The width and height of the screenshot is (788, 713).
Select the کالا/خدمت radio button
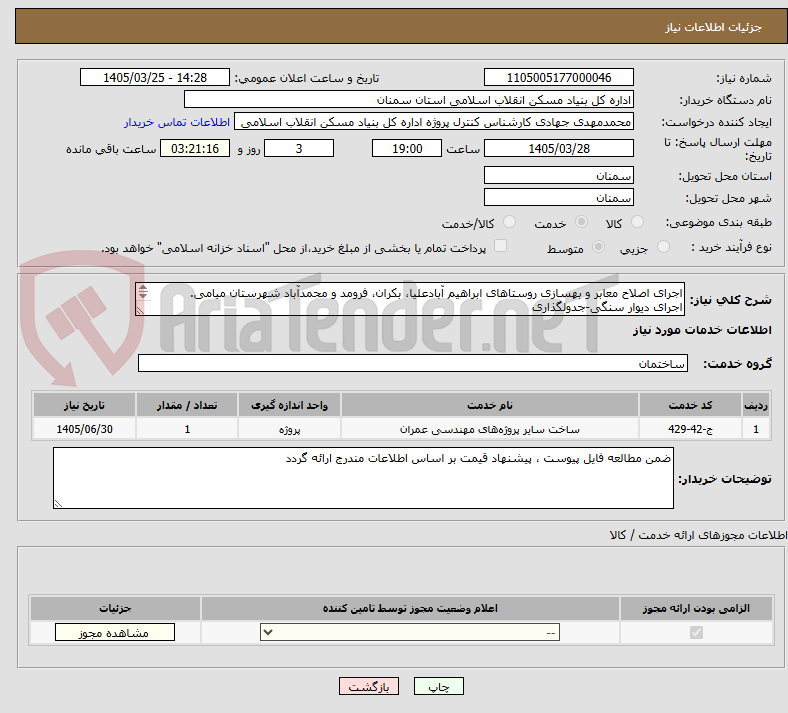pyautogui.click(x=510, y=222)
